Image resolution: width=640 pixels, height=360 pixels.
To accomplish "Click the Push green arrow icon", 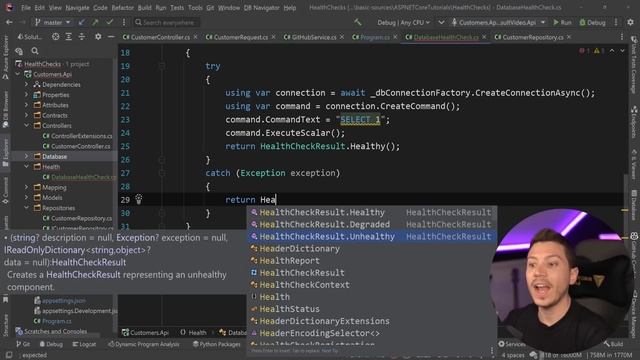I will [x=96, y=22].
